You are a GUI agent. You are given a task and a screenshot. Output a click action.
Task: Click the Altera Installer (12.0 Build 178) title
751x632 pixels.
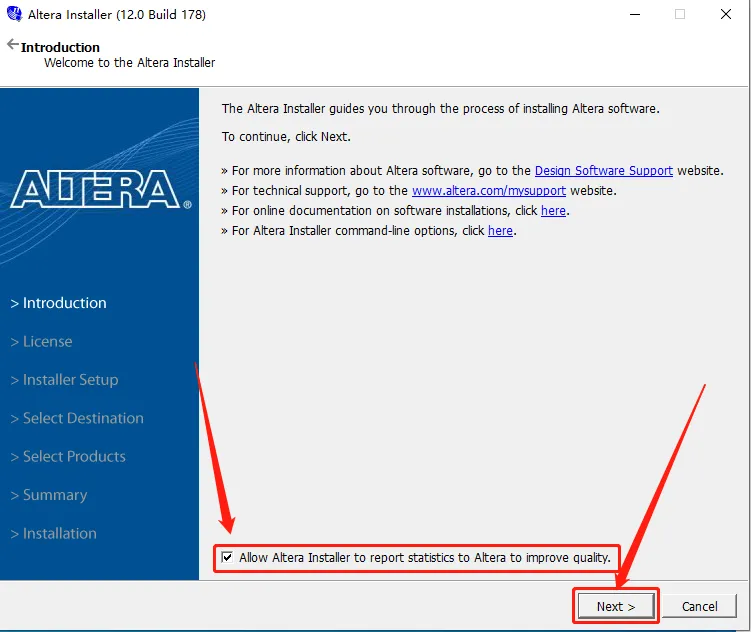pos(117,15)
